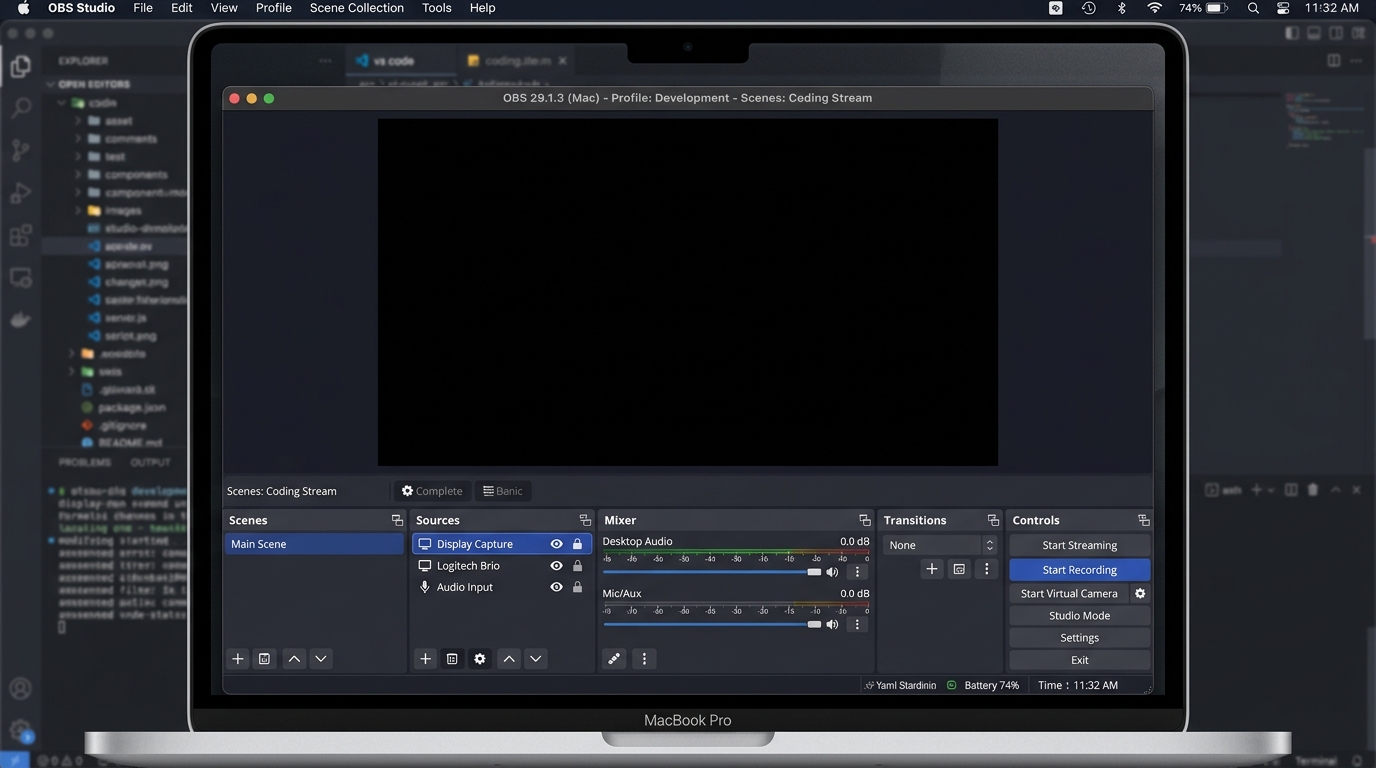Mute the Desktop Audio speaker icon
The image size is (1376, 768).
832,572
